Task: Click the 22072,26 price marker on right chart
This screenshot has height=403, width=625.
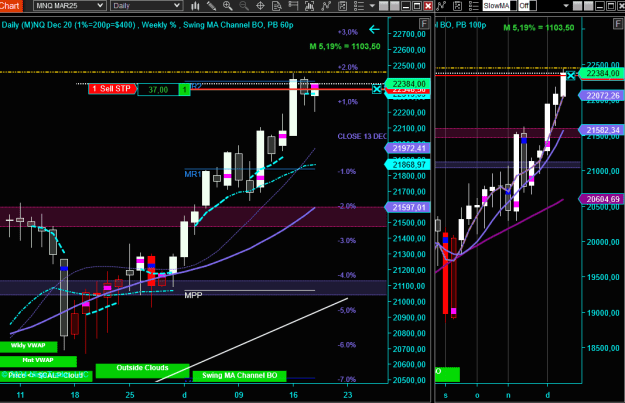Action: pyautogui.click(x=602, y=95)
